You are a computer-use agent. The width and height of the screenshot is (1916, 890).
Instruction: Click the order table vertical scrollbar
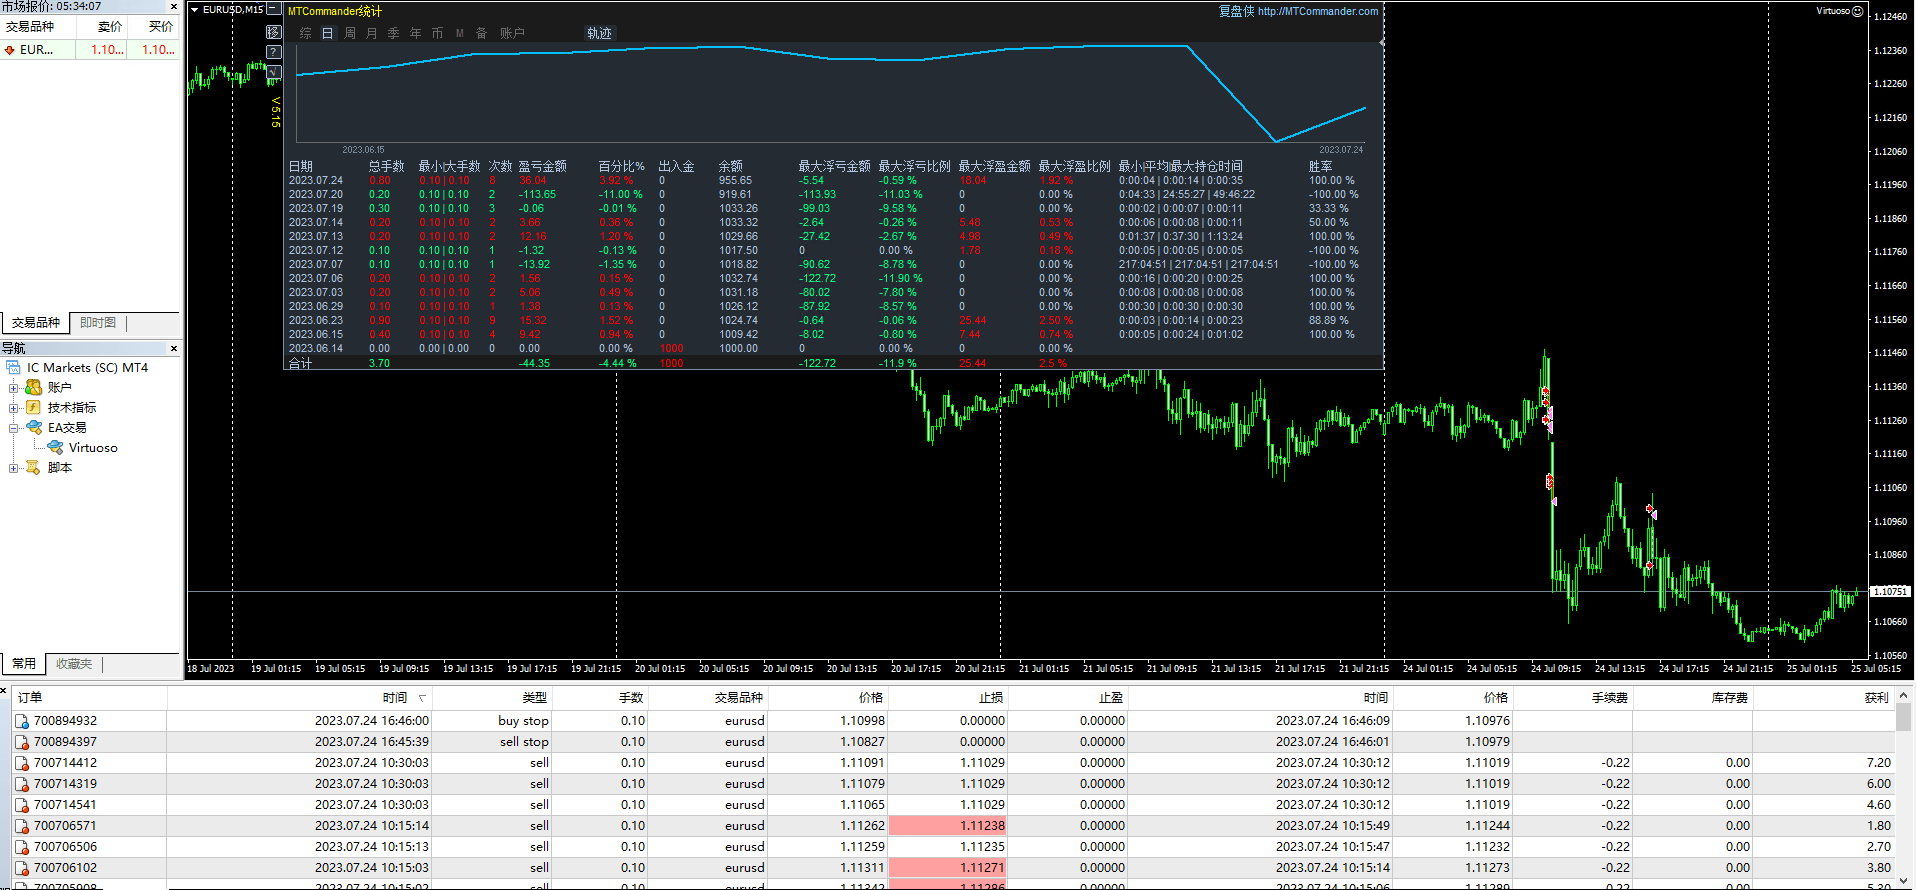point(1903,716)
